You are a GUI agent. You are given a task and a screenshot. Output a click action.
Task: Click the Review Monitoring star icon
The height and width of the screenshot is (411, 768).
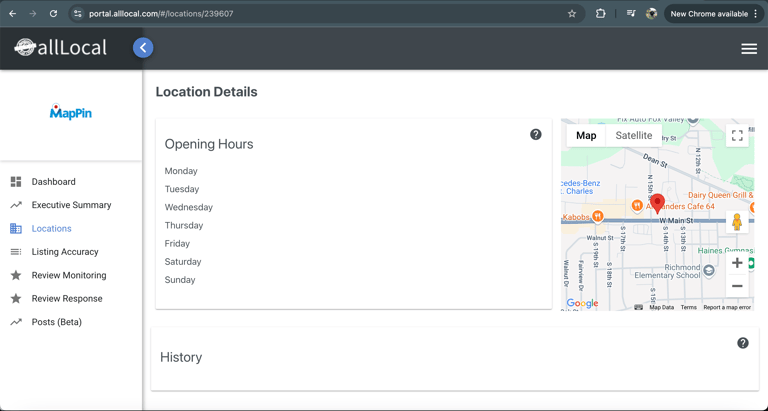[x=16, y=275]
